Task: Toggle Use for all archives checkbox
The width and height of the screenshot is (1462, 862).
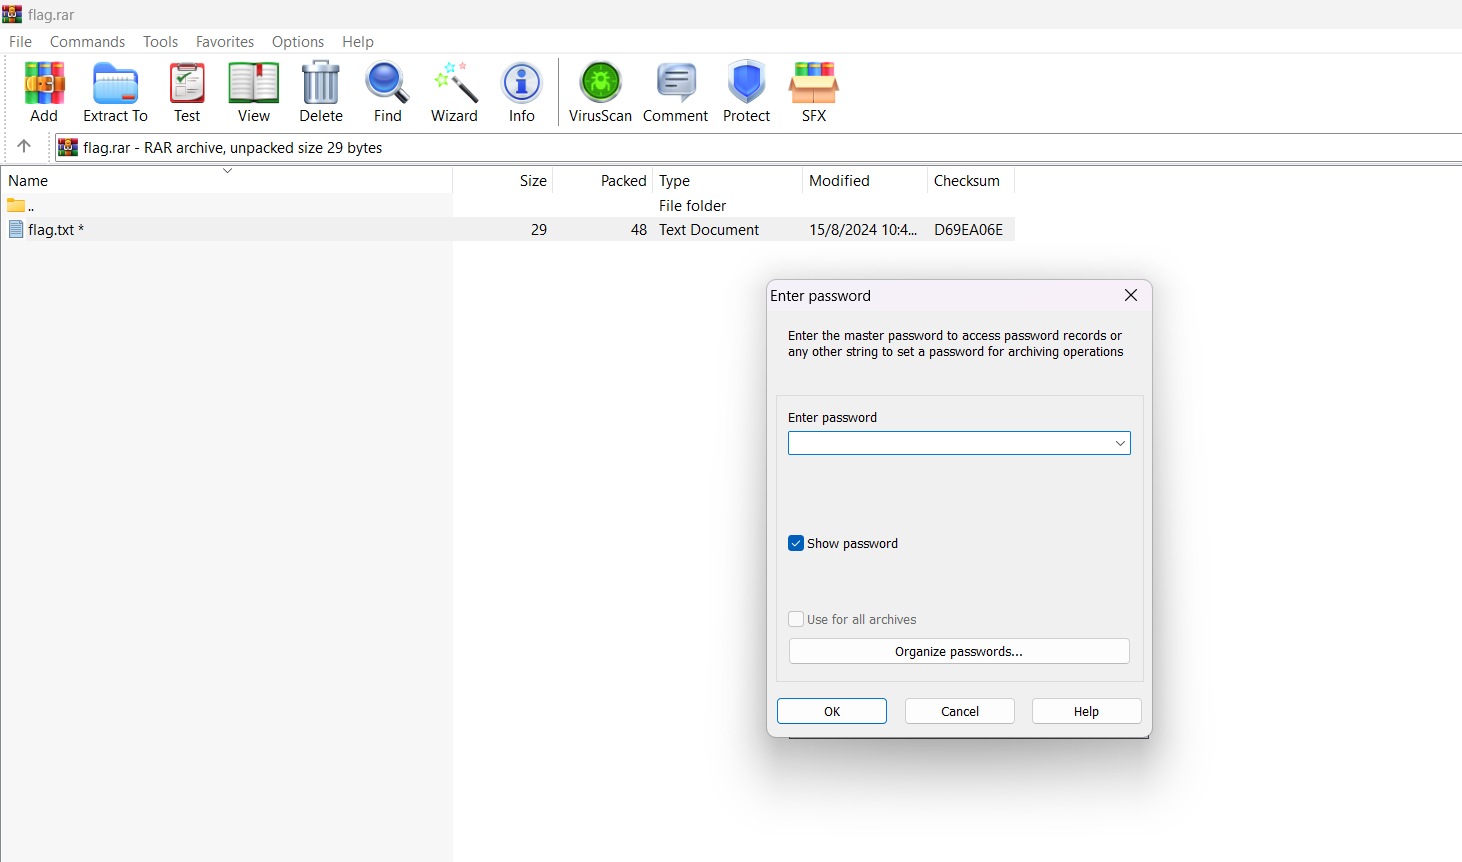Action: (x=796, y=619)
